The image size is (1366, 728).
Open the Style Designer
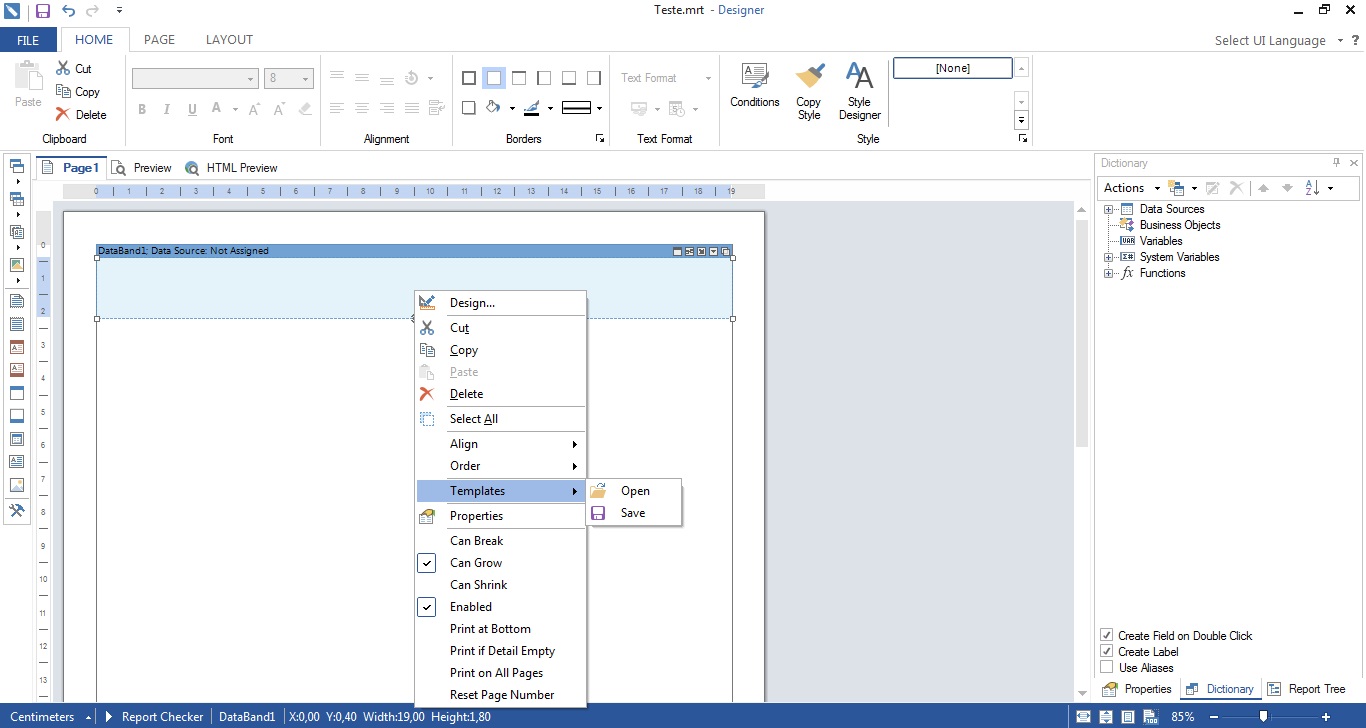click(860, 92)
